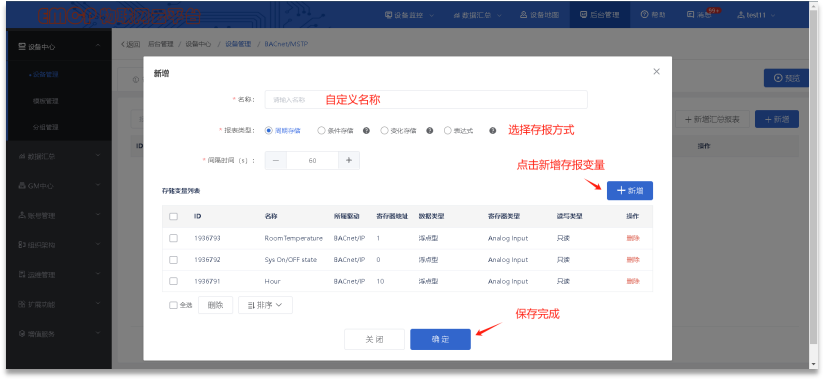The image size is (824, 380).
Task: Click ID cell 1936791
Action: coord(207,281)
